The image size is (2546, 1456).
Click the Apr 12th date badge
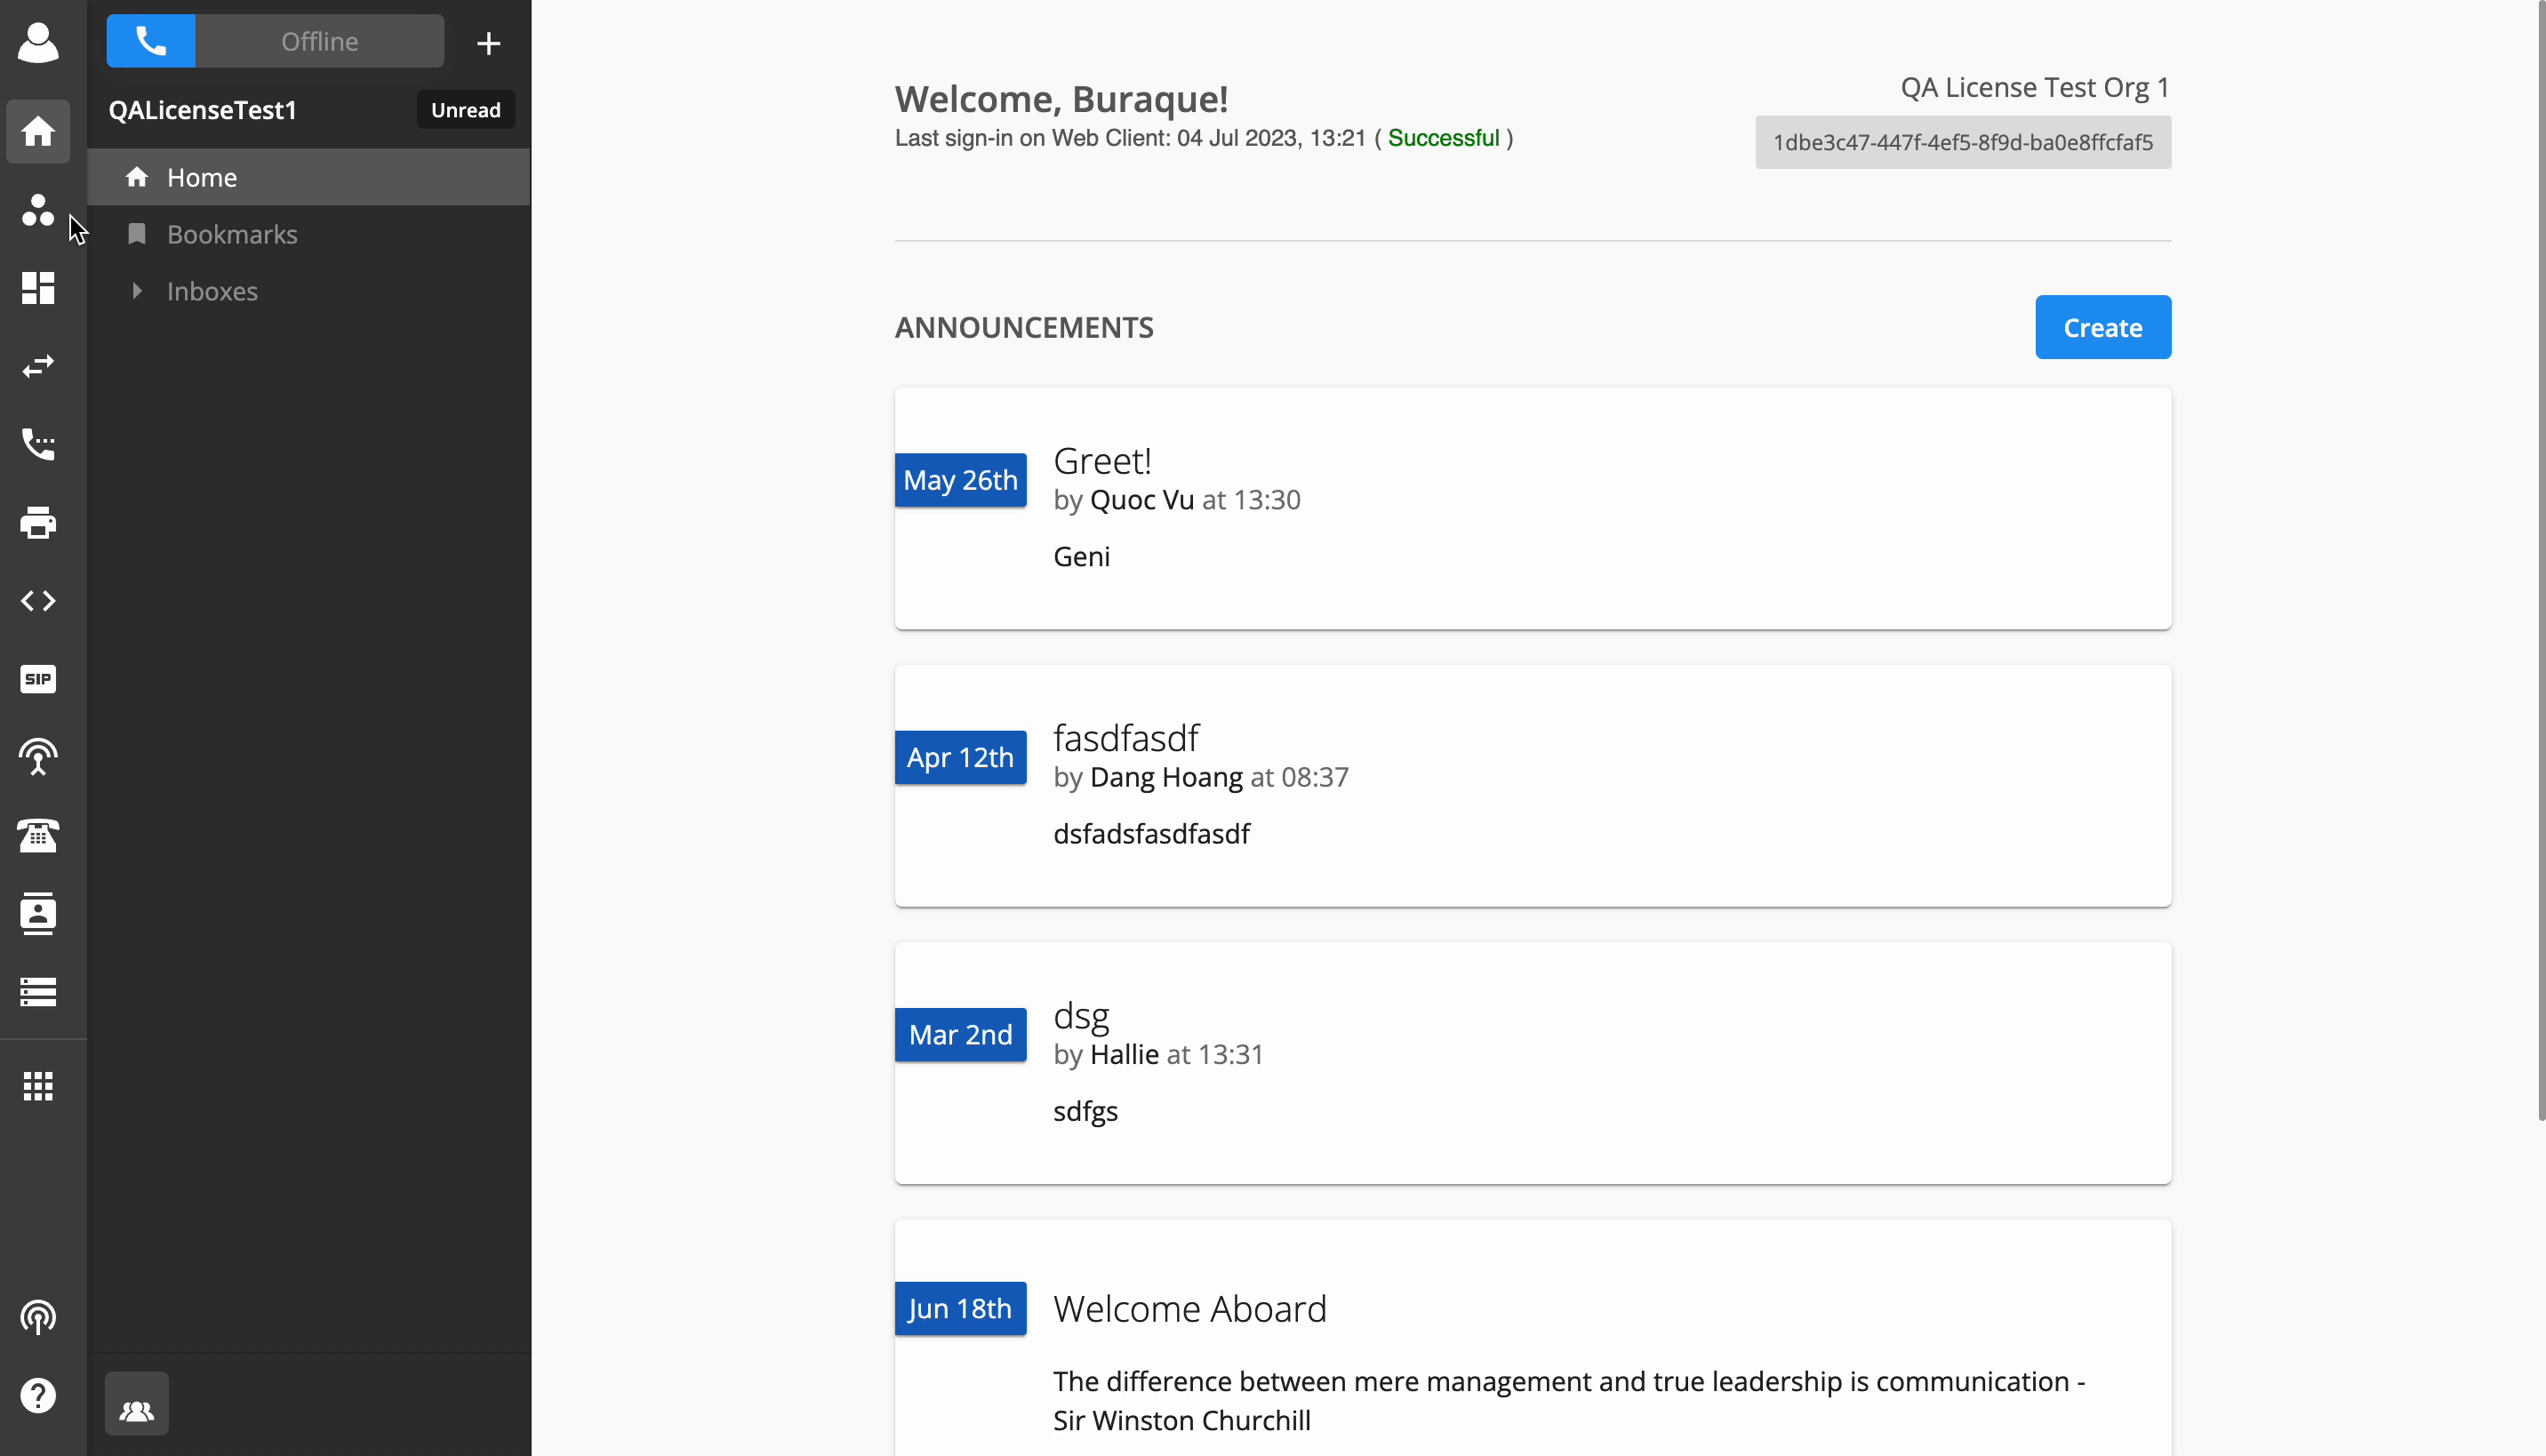click(960, 758)
